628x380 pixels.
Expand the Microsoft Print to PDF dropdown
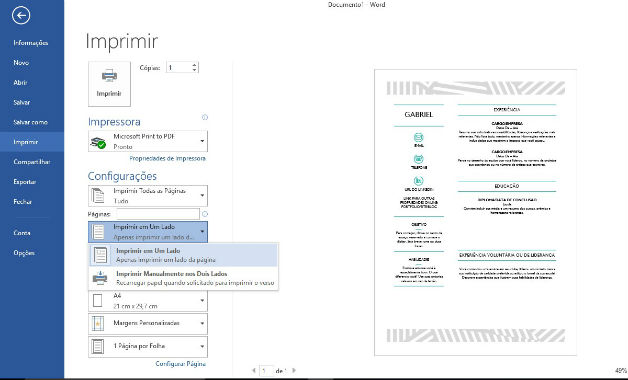[x=202, y=141]
